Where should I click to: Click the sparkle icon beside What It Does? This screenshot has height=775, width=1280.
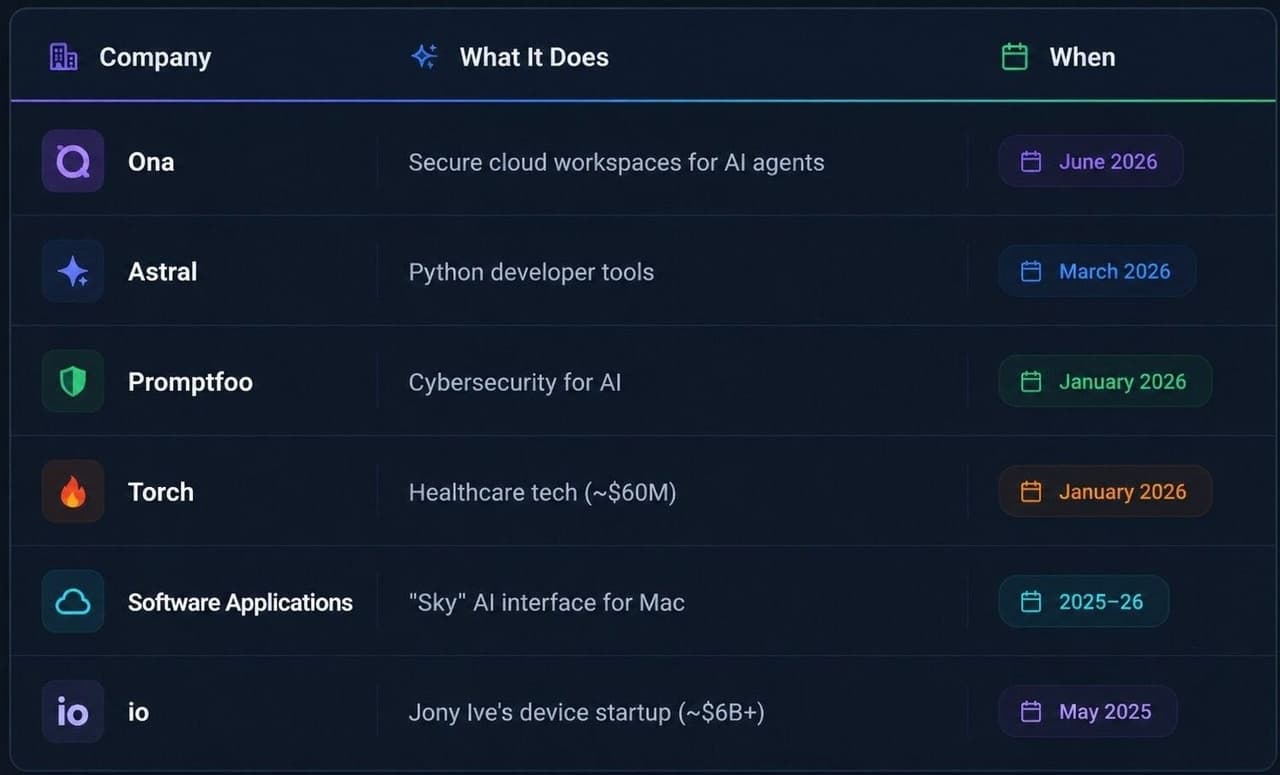click(424, 57)
